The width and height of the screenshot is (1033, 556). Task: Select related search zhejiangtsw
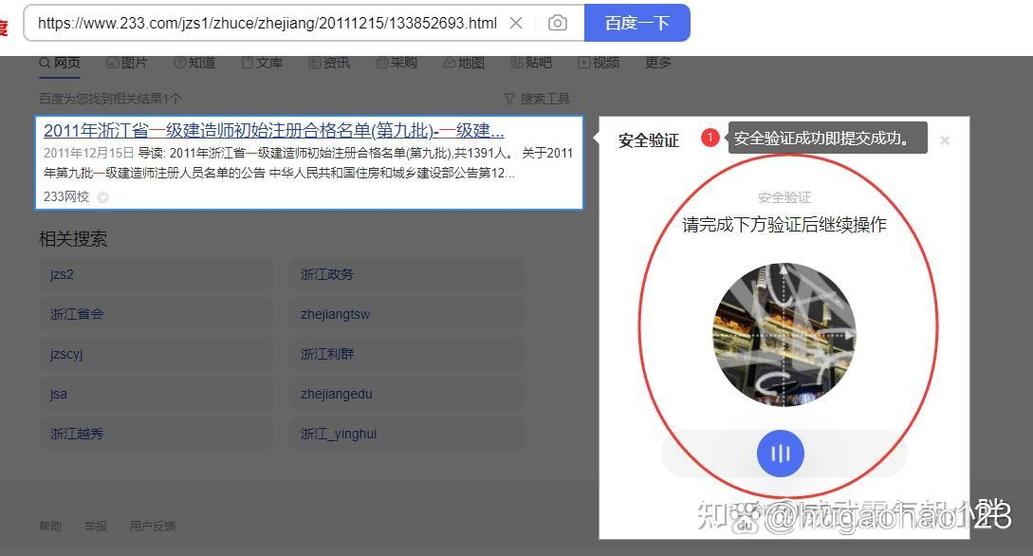coord(407,314)
